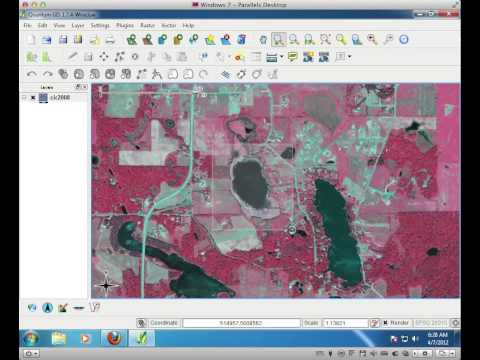Click the CRS status icon at bar end

pyautogui.click(x=455, y=323)
